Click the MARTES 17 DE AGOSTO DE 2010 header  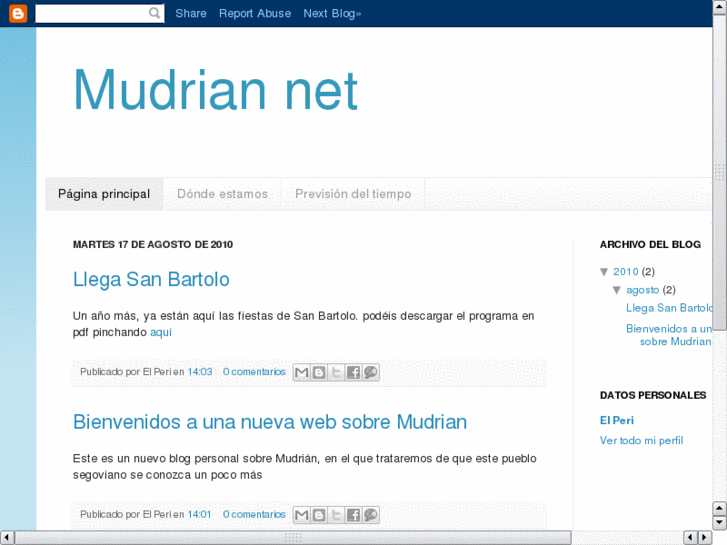tap(153, 245)
